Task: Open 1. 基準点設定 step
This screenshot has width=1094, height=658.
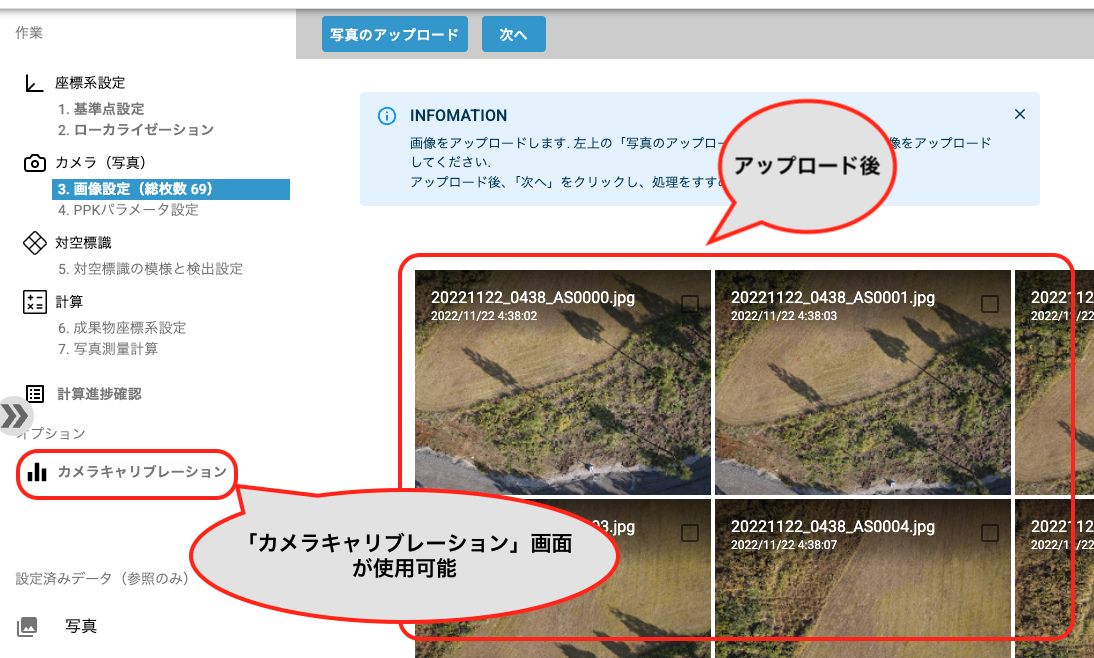Action: [x=101, y=109]
